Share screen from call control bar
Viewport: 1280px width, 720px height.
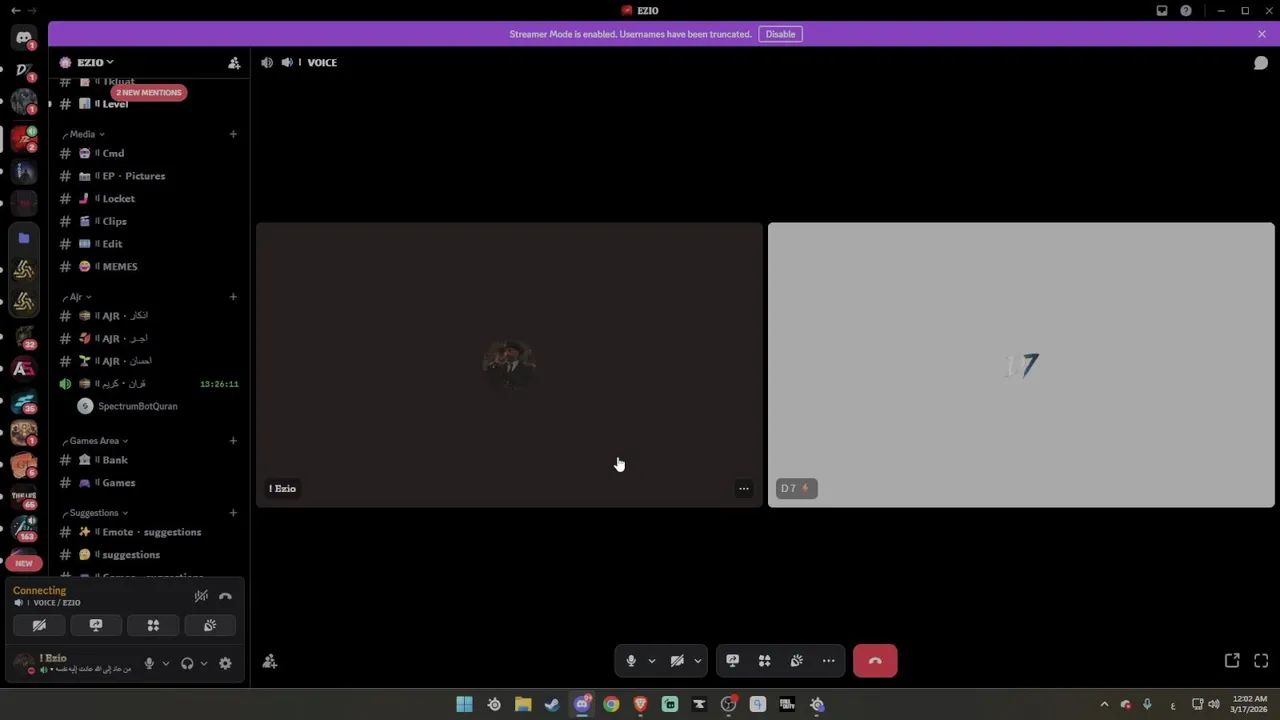tap(733, 661)
